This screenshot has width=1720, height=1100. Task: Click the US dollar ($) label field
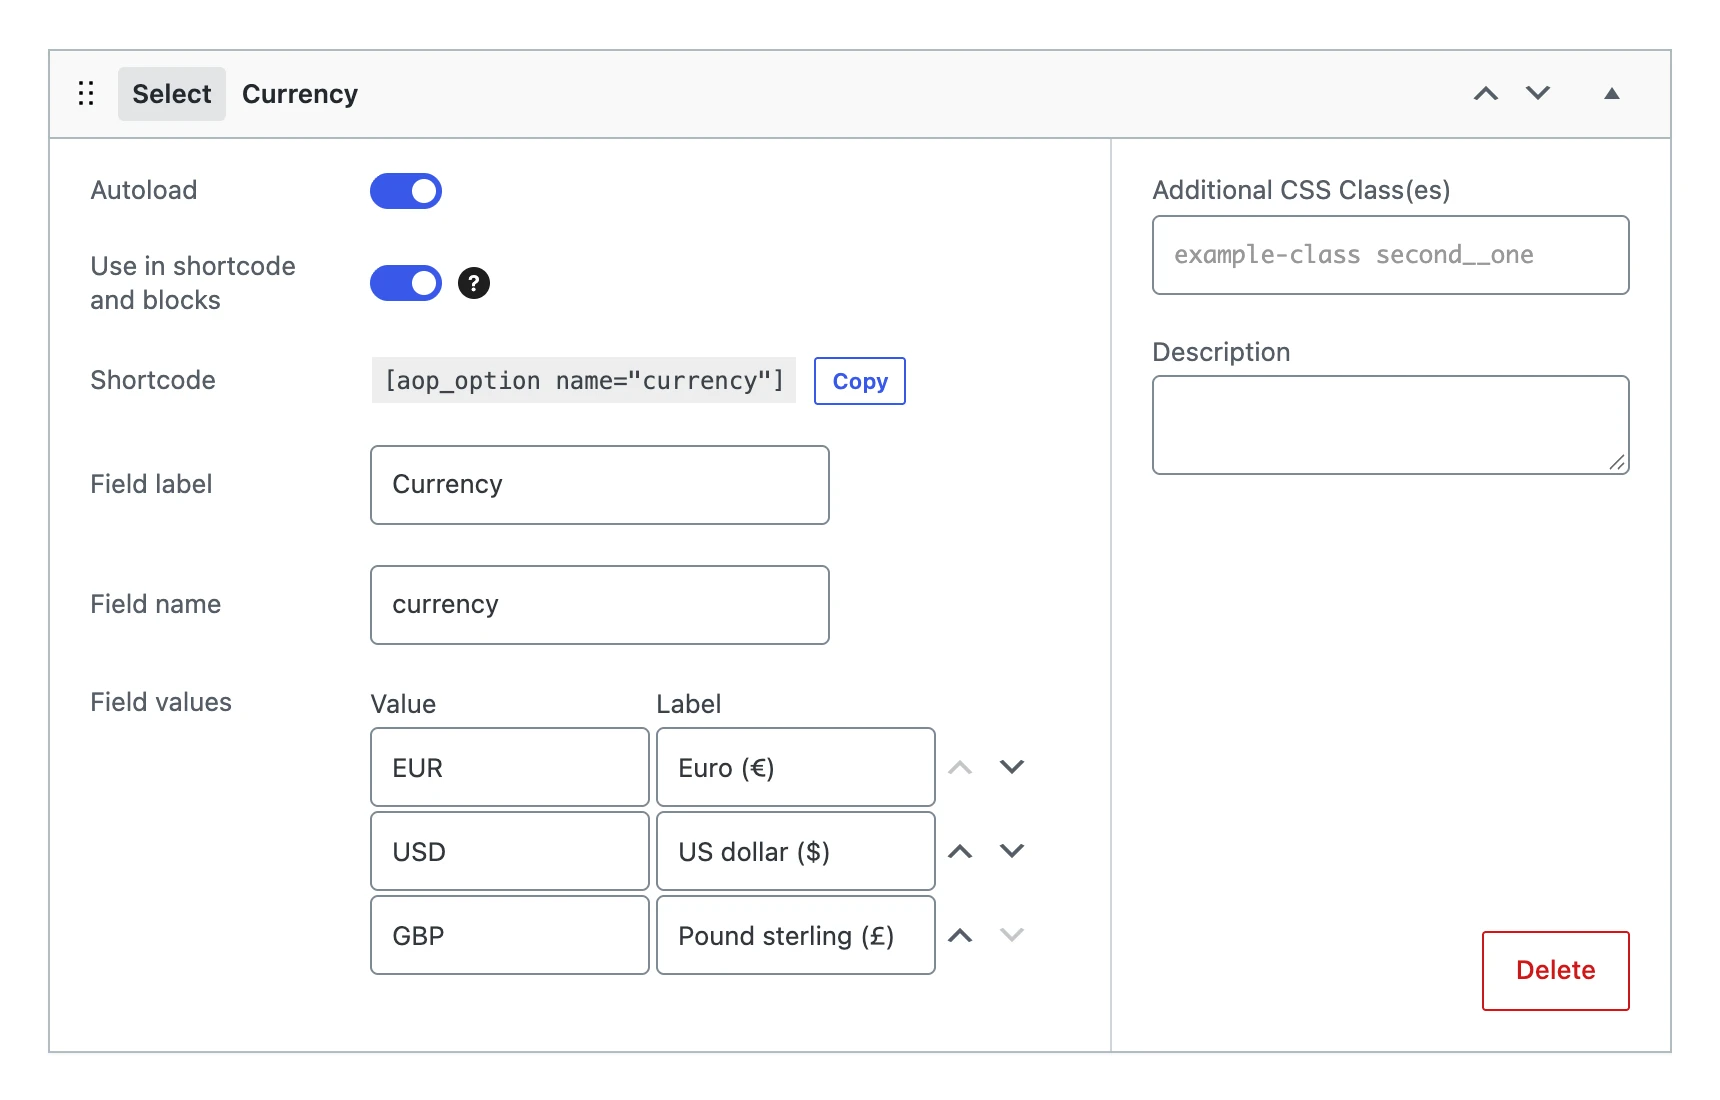[x=796, y=851]
